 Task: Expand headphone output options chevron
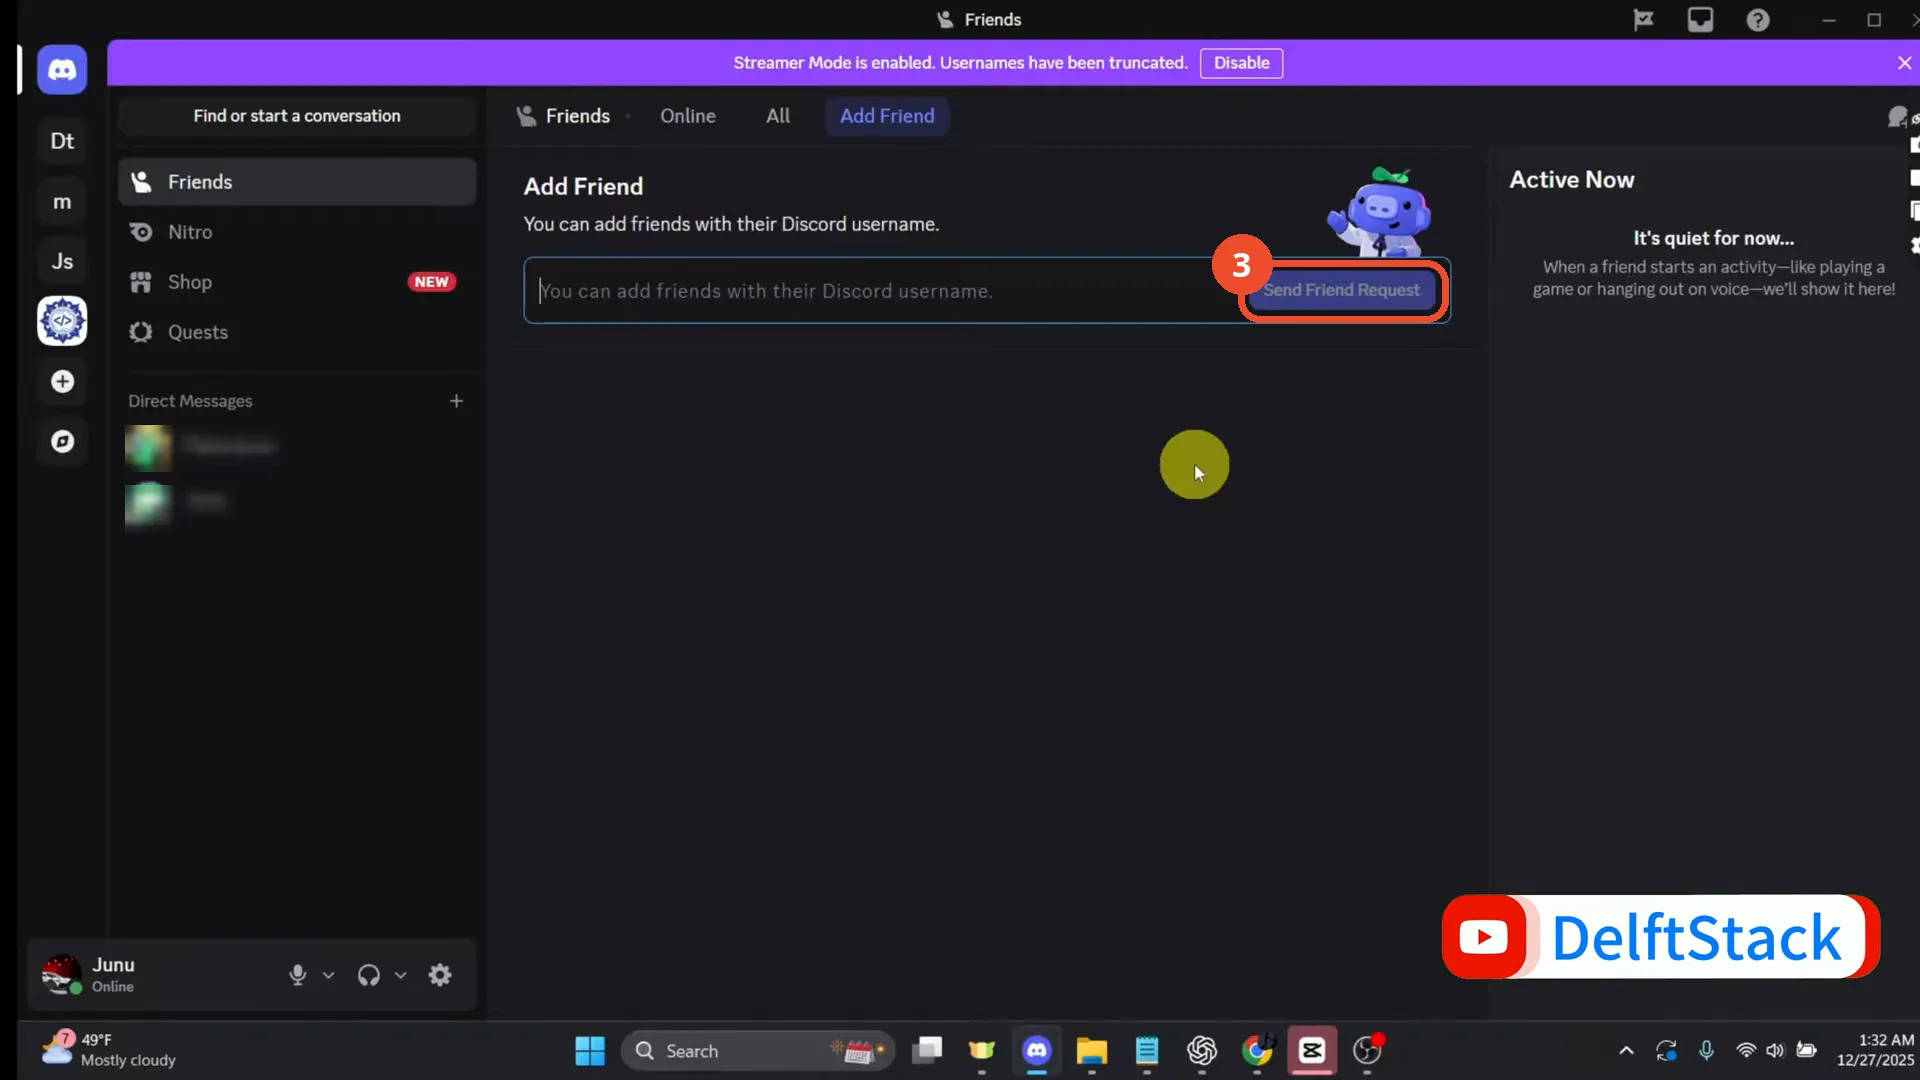(400, 975)
